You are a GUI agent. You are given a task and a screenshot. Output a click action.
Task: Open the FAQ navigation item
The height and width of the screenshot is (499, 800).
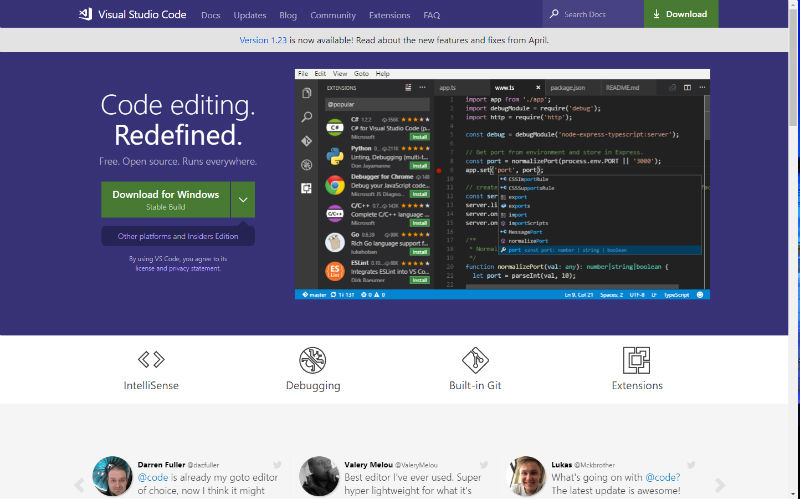(x=431, y=15)
